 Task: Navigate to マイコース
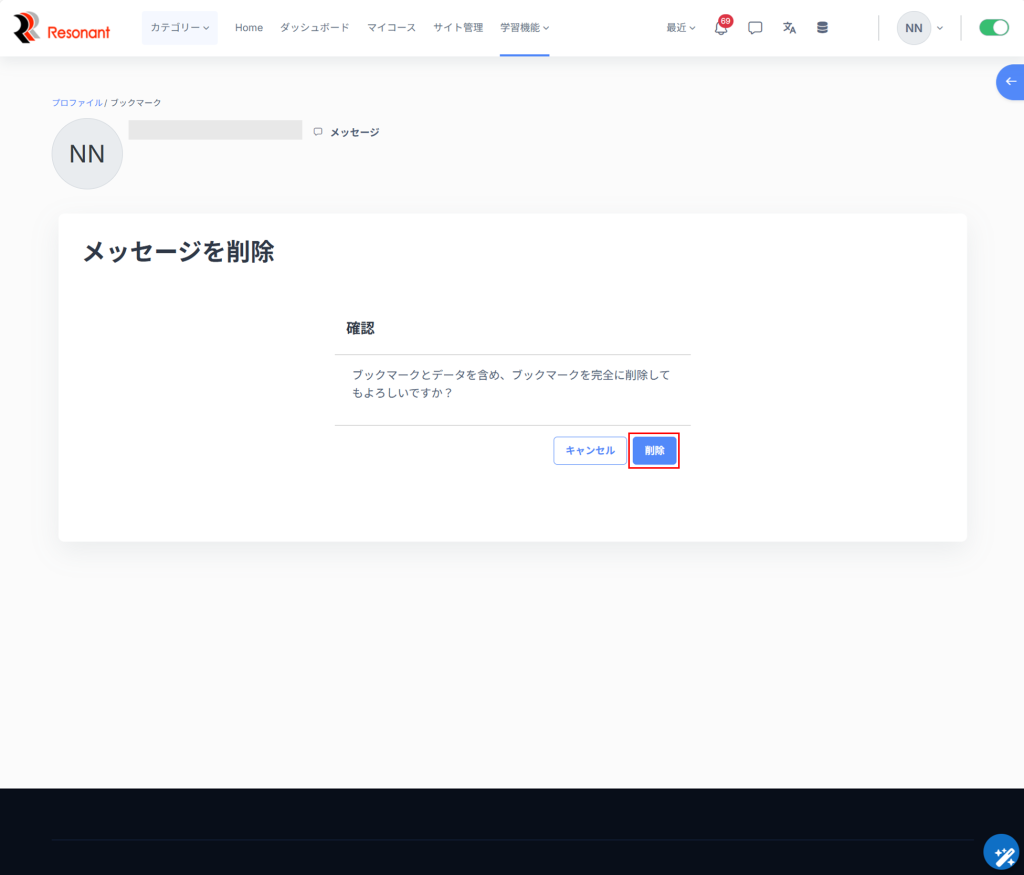(x=391, y=28)
